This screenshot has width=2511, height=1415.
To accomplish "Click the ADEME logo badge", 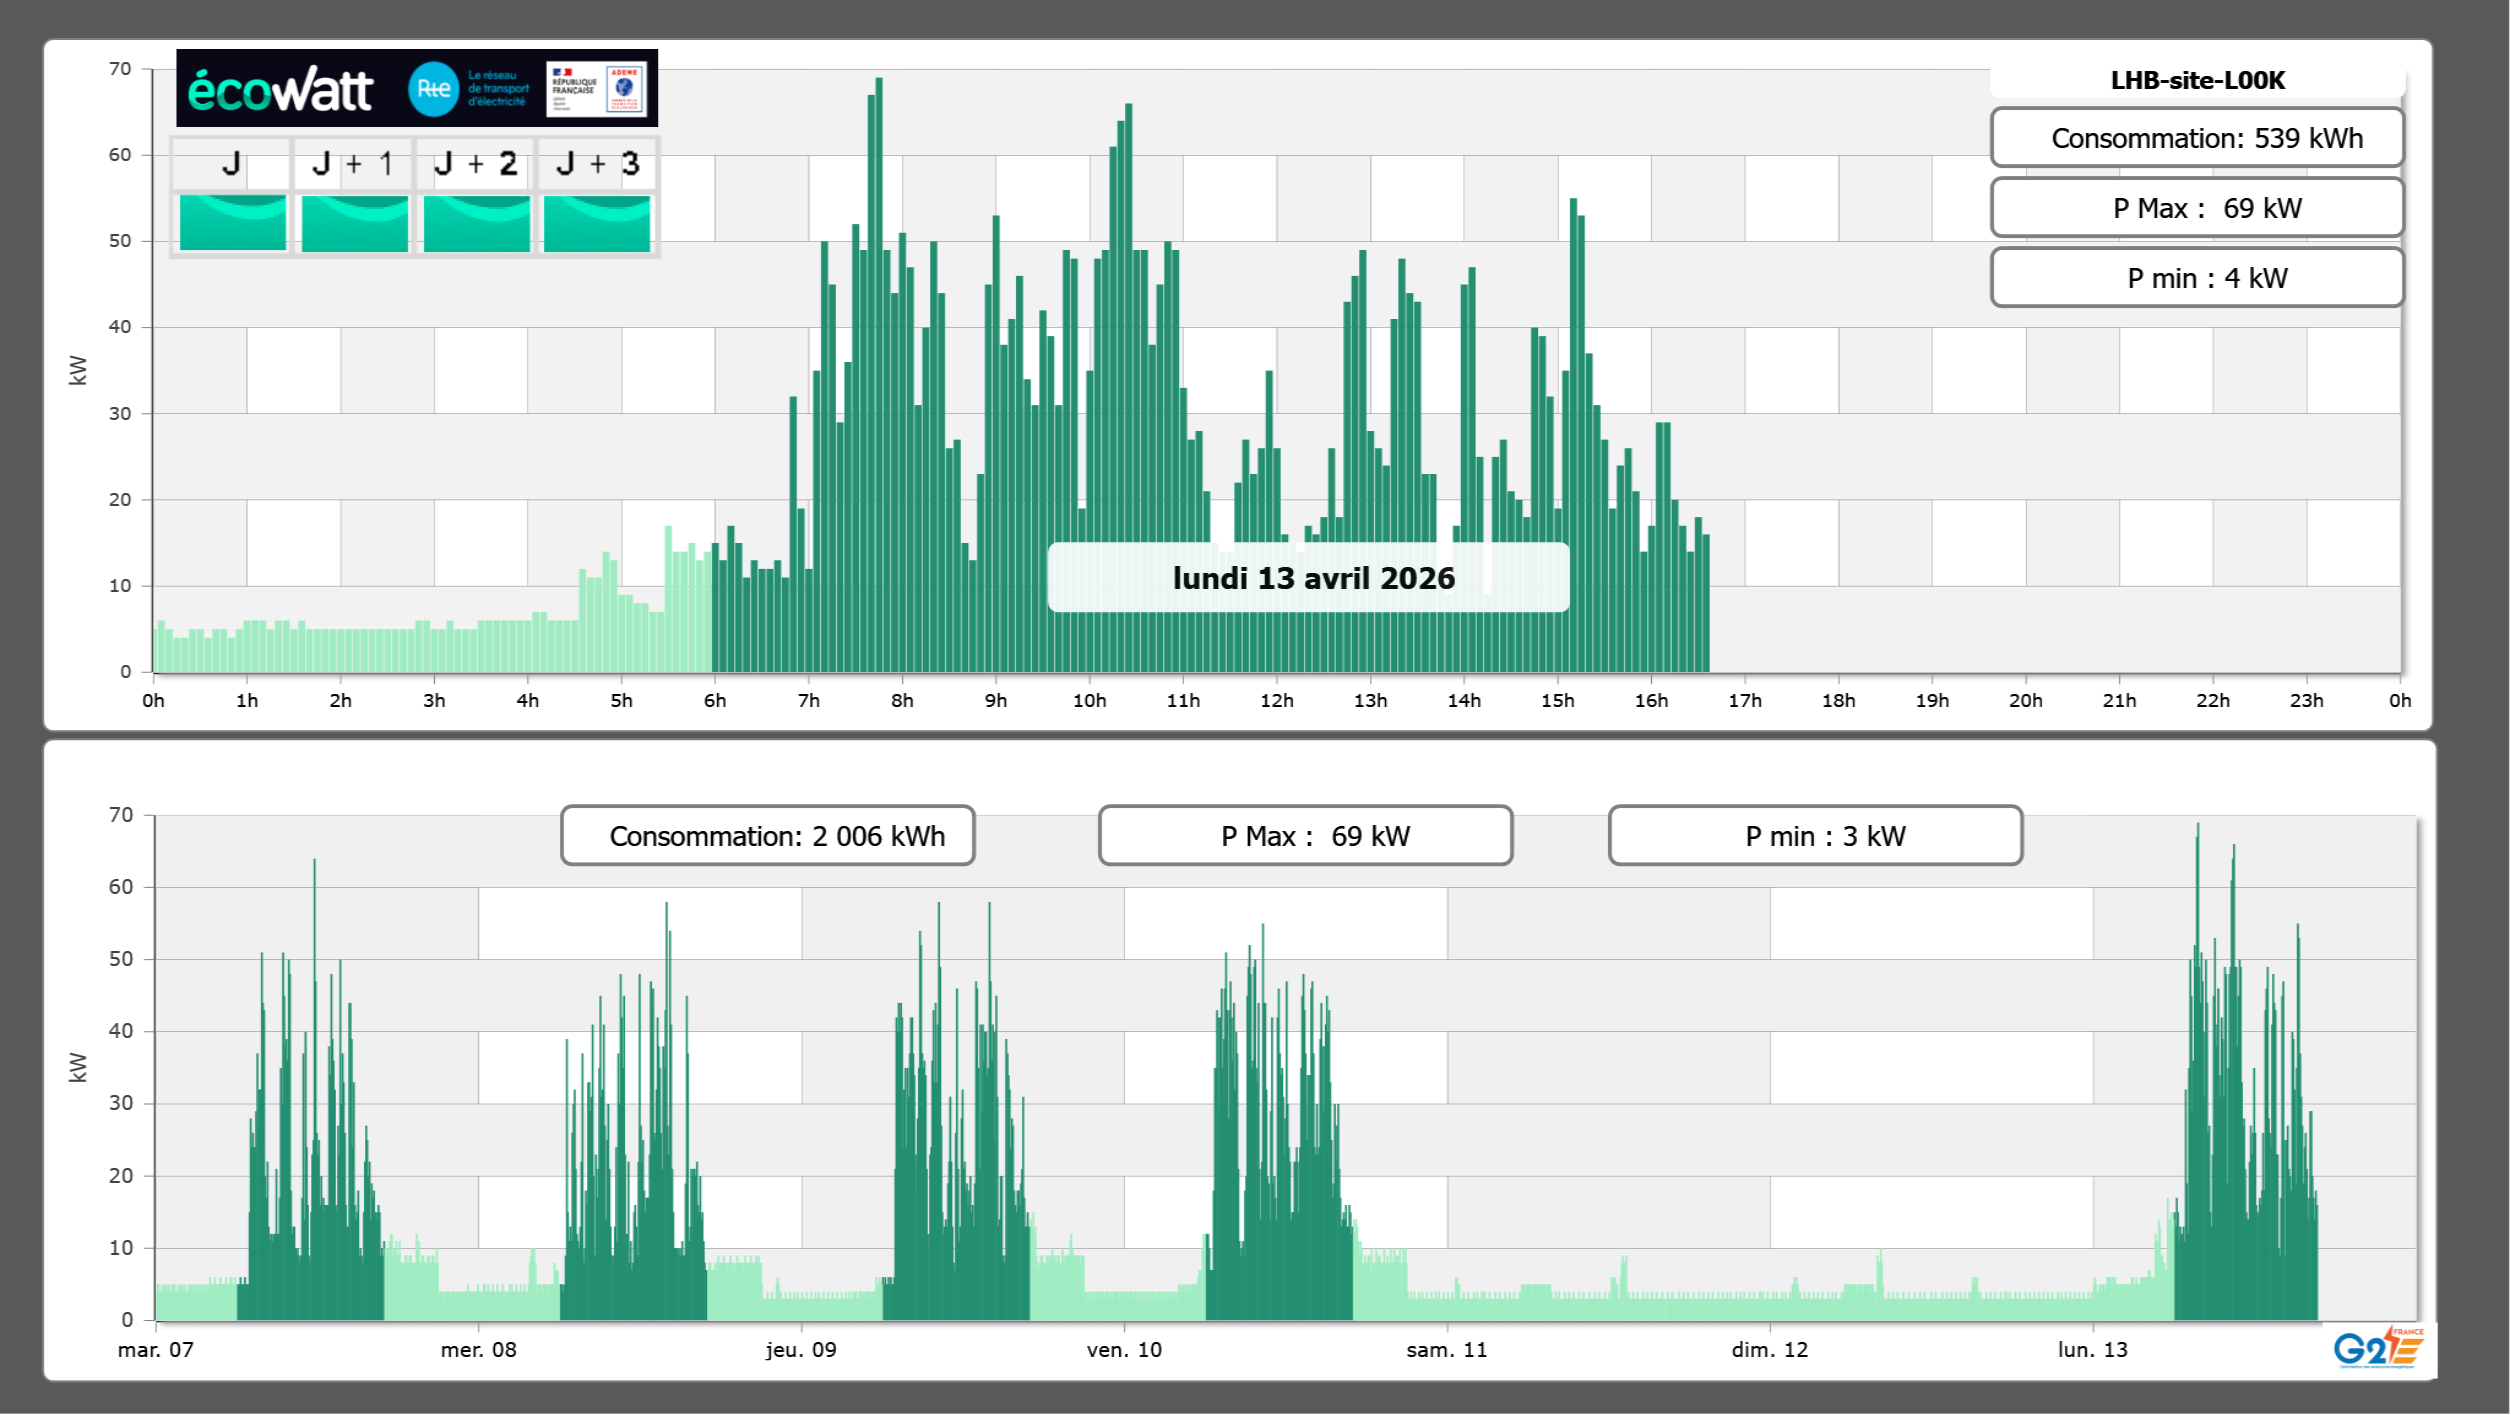I will (x=625, y=88).
